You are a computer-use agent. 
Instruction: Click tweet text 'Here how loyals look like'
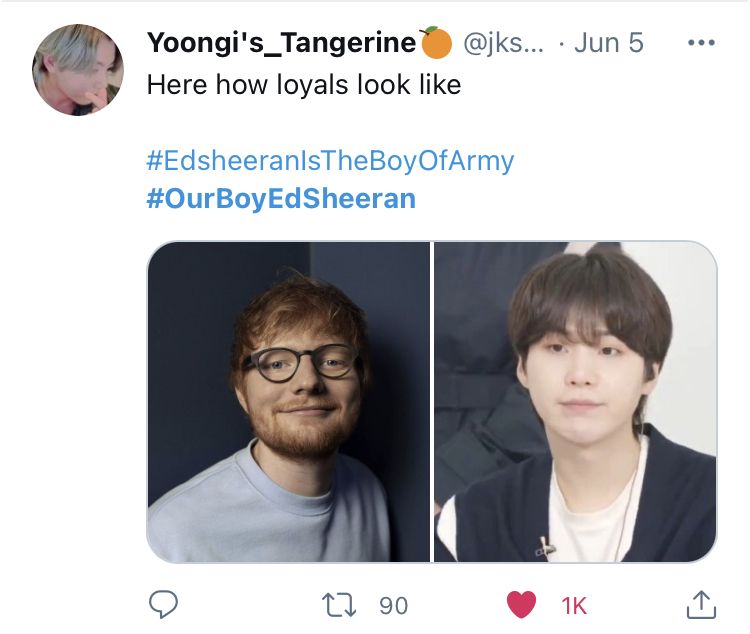coord(304,85)
